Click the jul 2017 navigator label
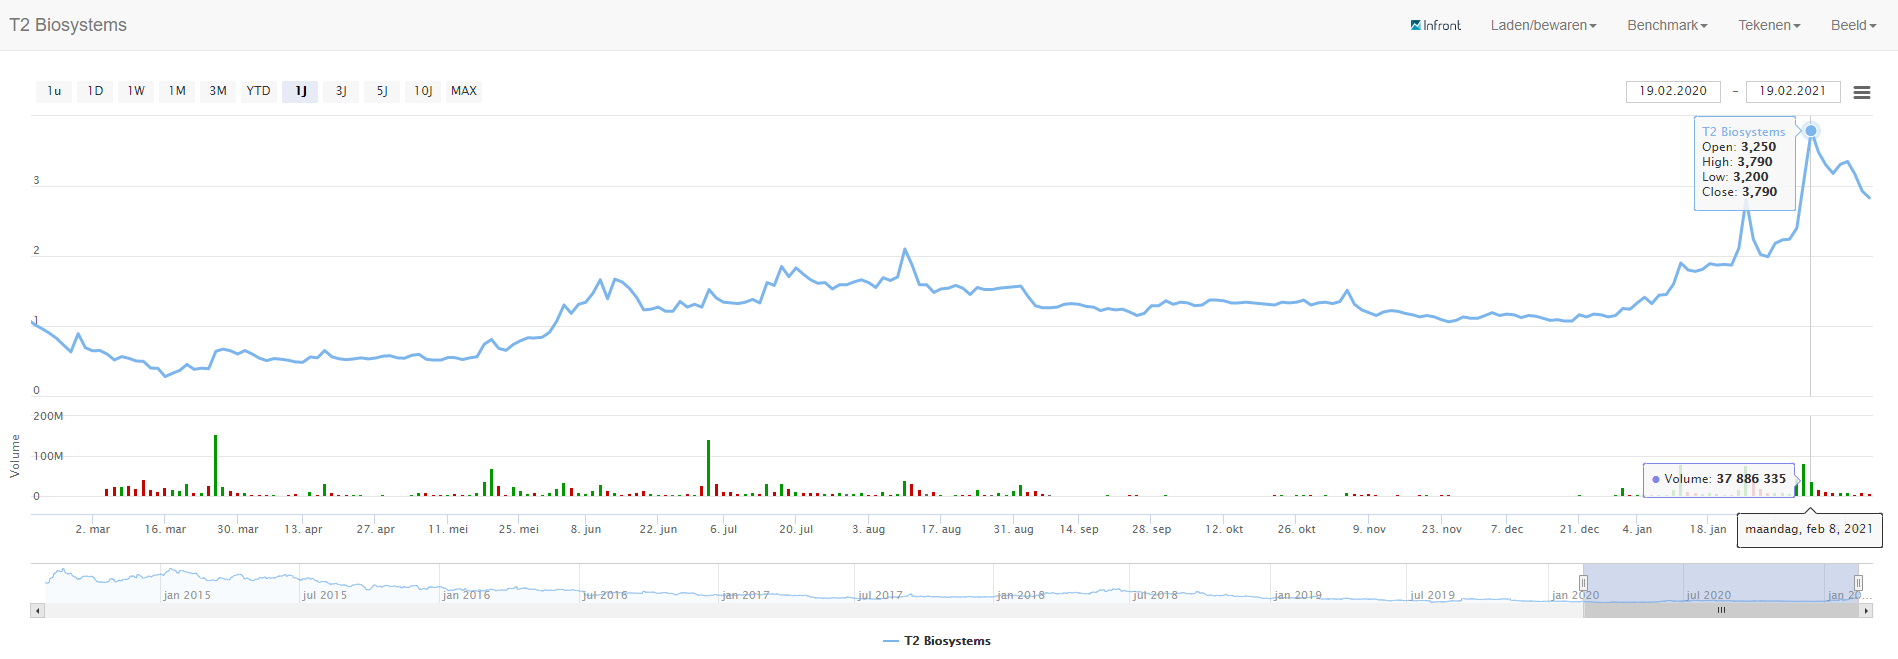 click(x=880, y=595)
